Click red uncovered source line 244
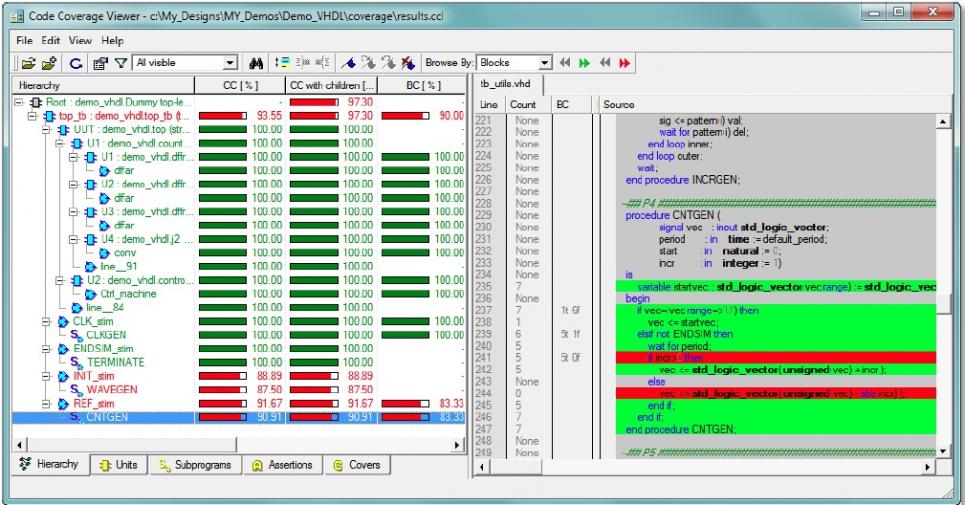The image size is (965, 505). [x=775, y=394]
